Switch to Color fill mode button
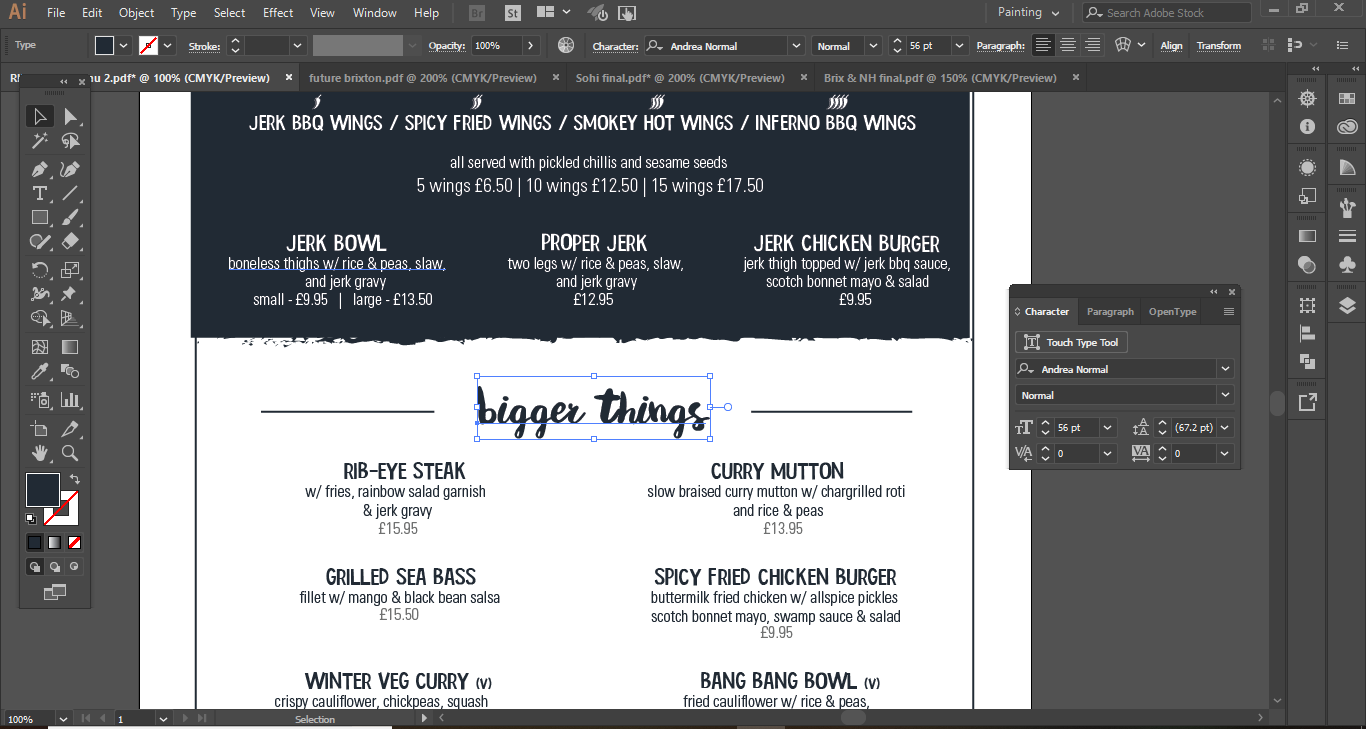This screenshot has height=729, width=1366. pyautogui.click(x=35, y=542)
